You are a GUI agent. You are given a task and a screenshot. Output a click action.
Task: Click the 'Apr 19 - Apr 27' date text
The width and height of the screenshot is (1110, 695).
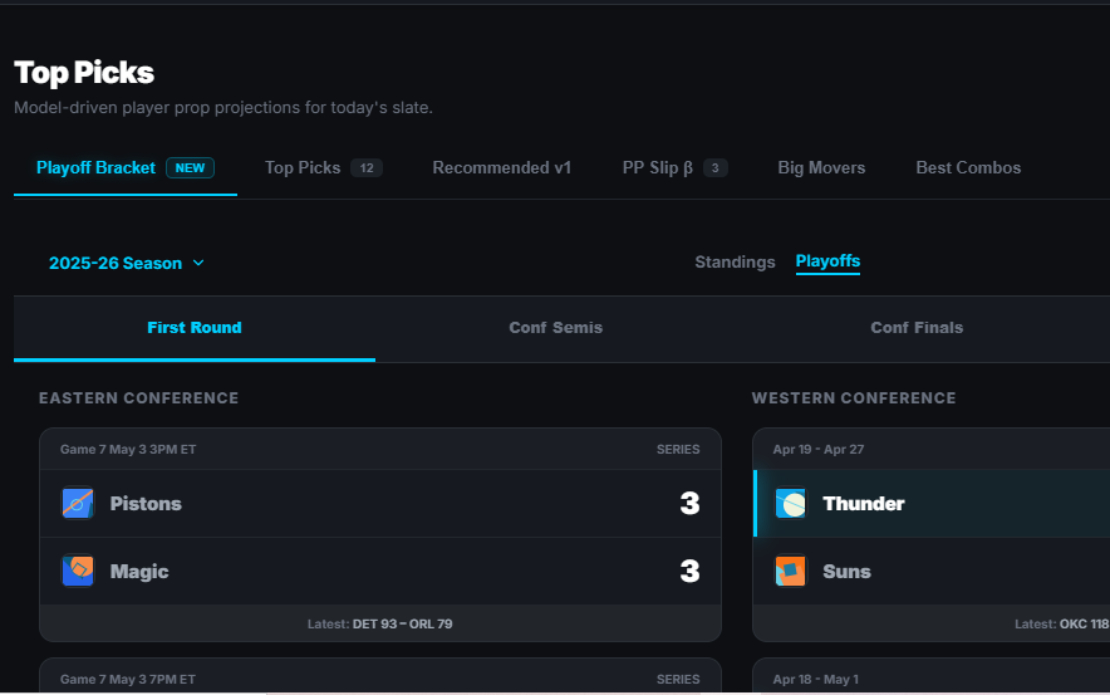pos(818,449)
